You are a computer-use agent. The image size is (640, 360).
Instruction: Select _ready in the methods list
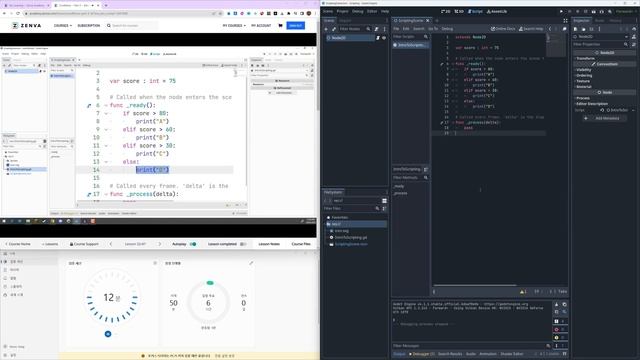click(x=399, y=186)
